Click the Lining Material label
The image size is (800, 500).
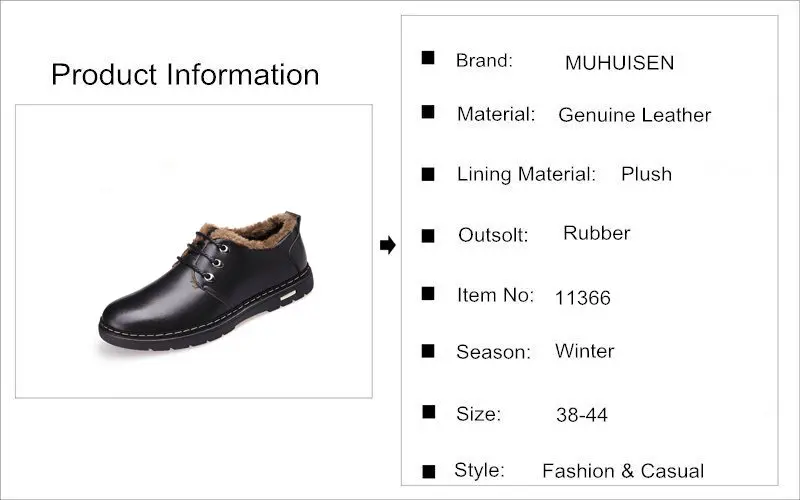click(x=526, y=174)
